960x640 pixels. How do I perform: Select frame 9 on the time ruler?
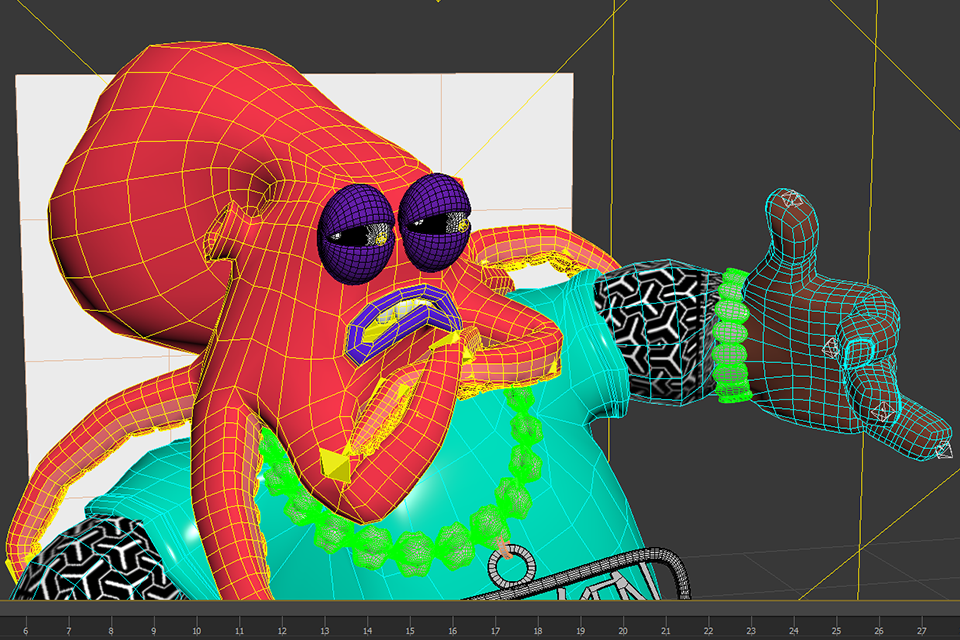tap(153, 630)
